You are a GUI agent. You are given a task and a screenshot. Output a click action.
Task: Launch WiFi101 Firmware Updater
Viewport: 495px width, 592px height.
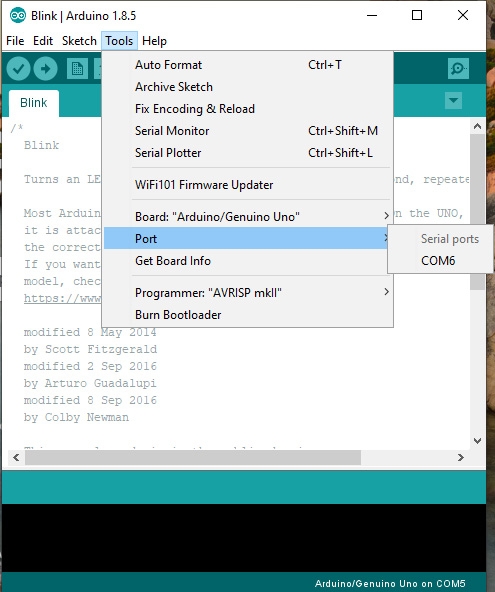coord(248,185)
